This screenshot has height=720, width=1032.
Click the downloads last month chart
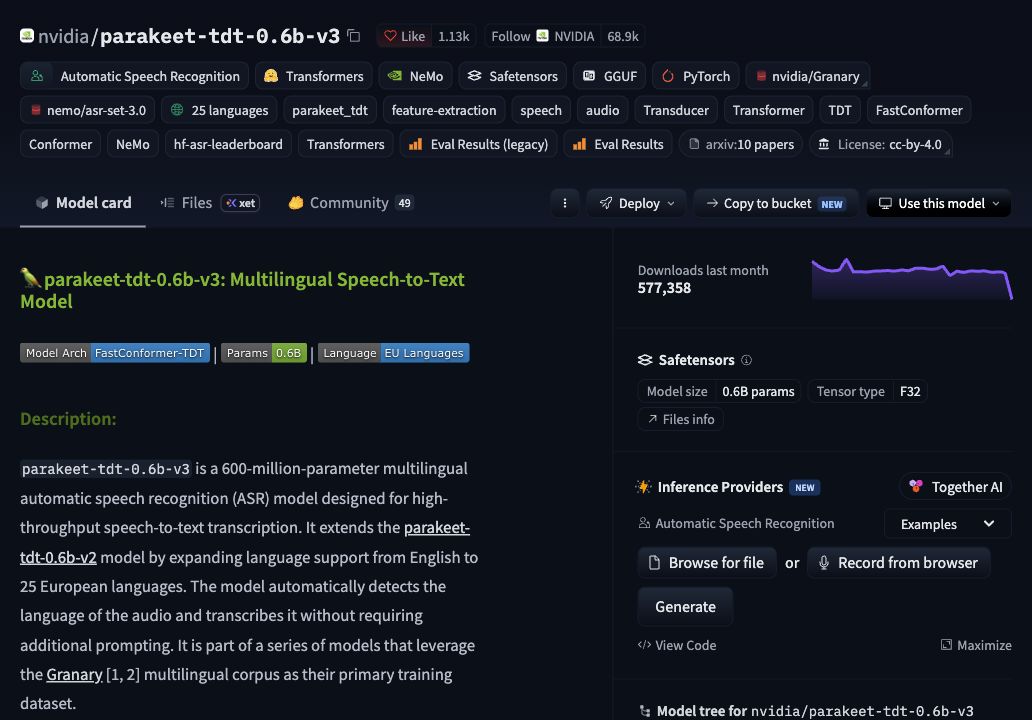[x=912, y=279]
